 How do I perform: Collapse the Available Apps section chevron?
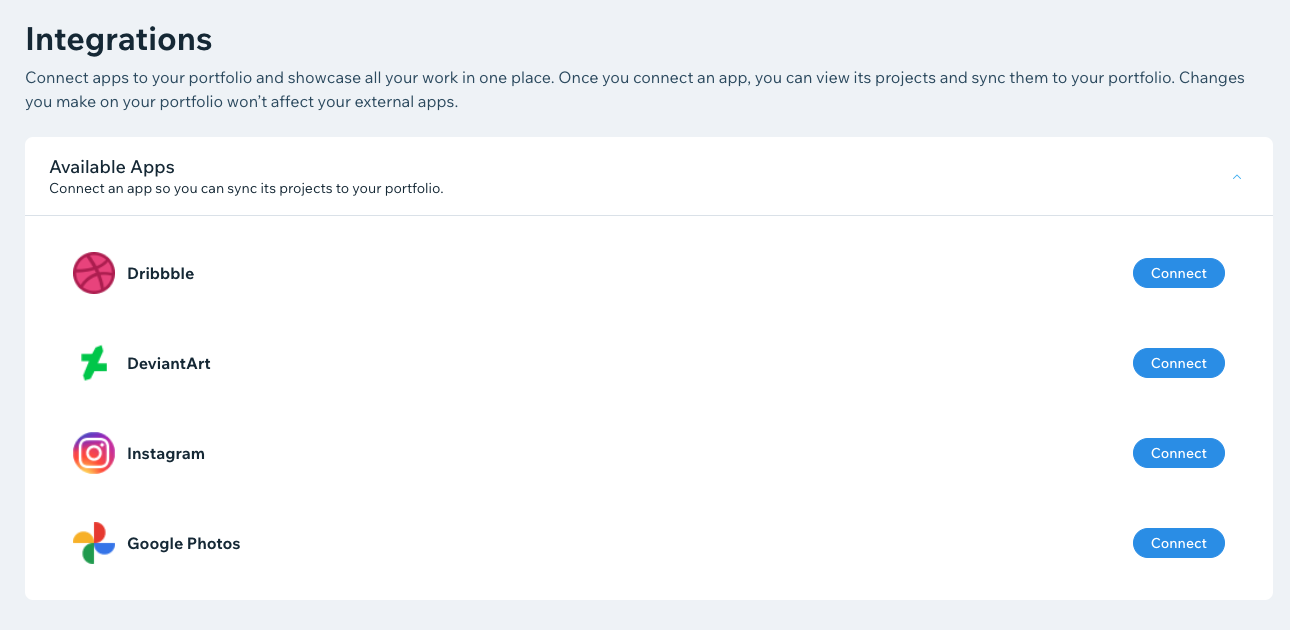pos(1237,177)
